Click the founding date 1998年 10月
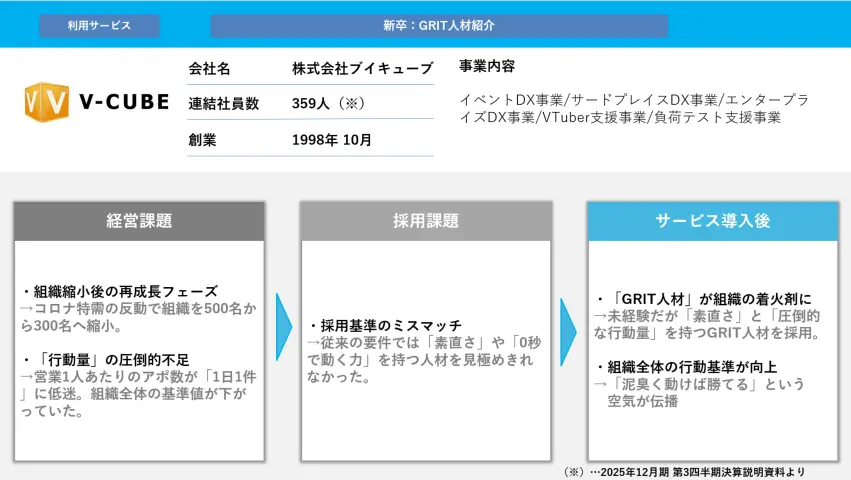Image resolution: width=851 pixels, height=480 pixels. tap(332, 140)
